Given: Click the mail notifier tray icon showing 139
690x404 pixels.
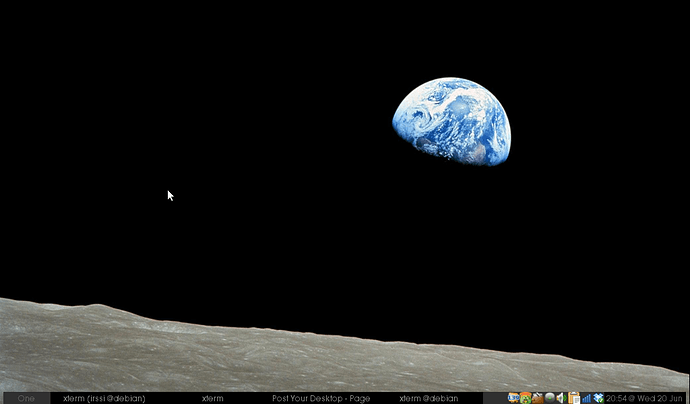Looking at the screenshot, I should [x=514, y=398].
